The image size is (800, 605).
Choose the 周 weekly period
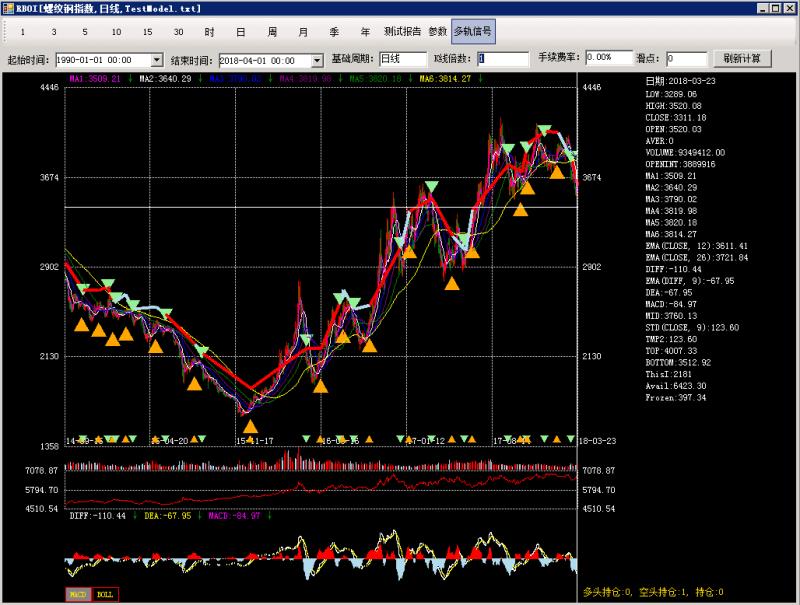[x=272, y=32]
